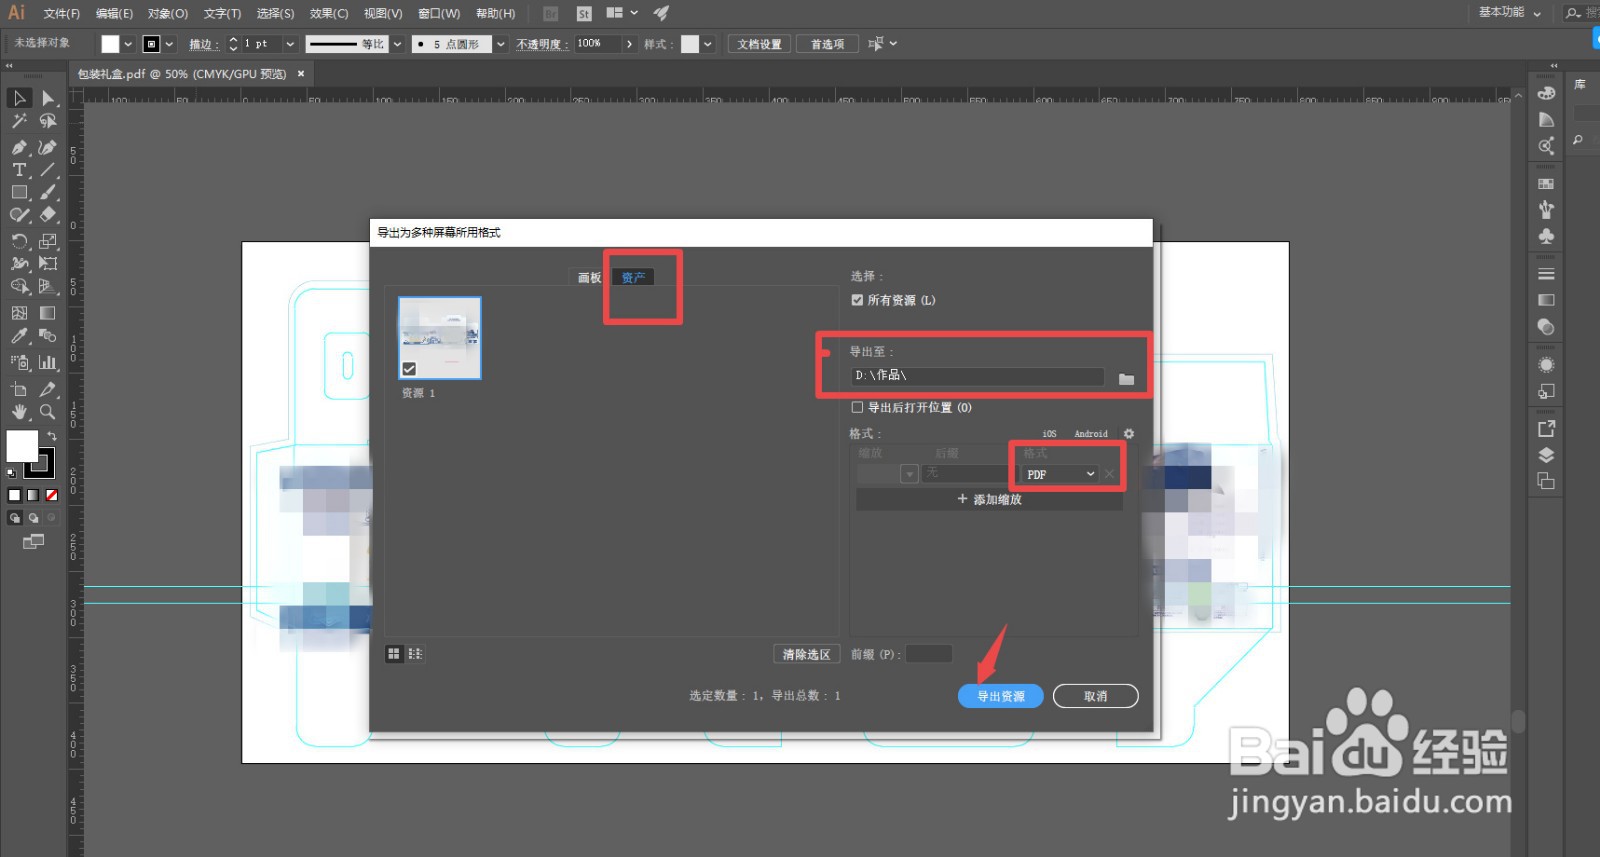Click 添加缩放 to add scale

pos(989,499)
